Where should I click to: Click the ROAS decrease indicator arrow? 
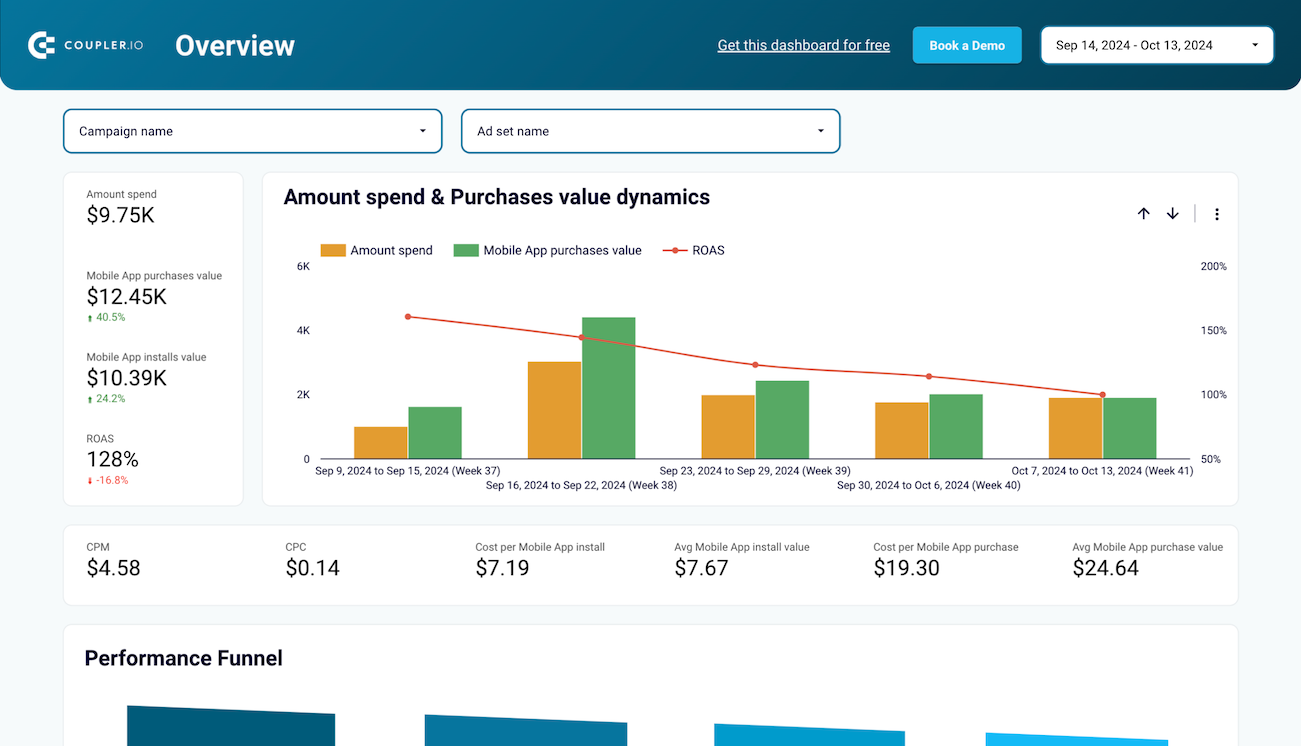90,480
